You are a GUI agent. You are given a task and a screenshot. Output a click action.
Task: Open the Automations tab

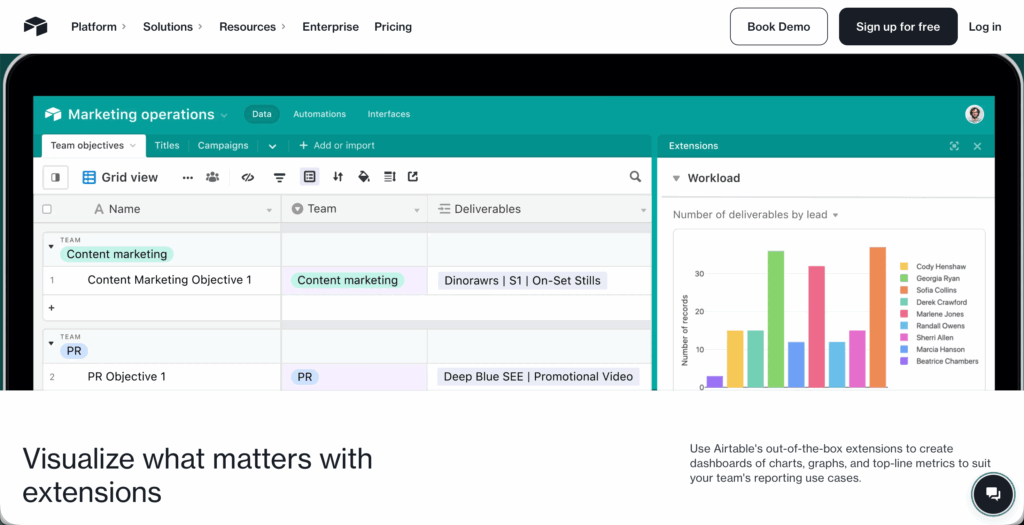pyautogui.click(x=319, y=114)
